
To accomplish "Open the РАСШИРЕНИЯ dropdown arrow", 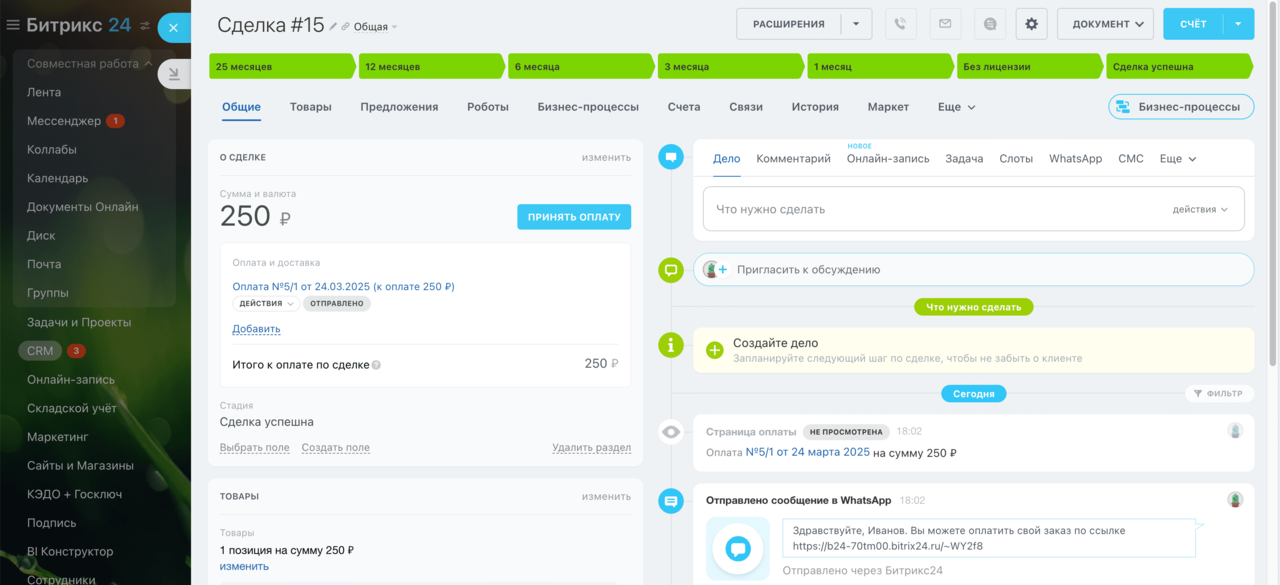I will pos(856,24).
